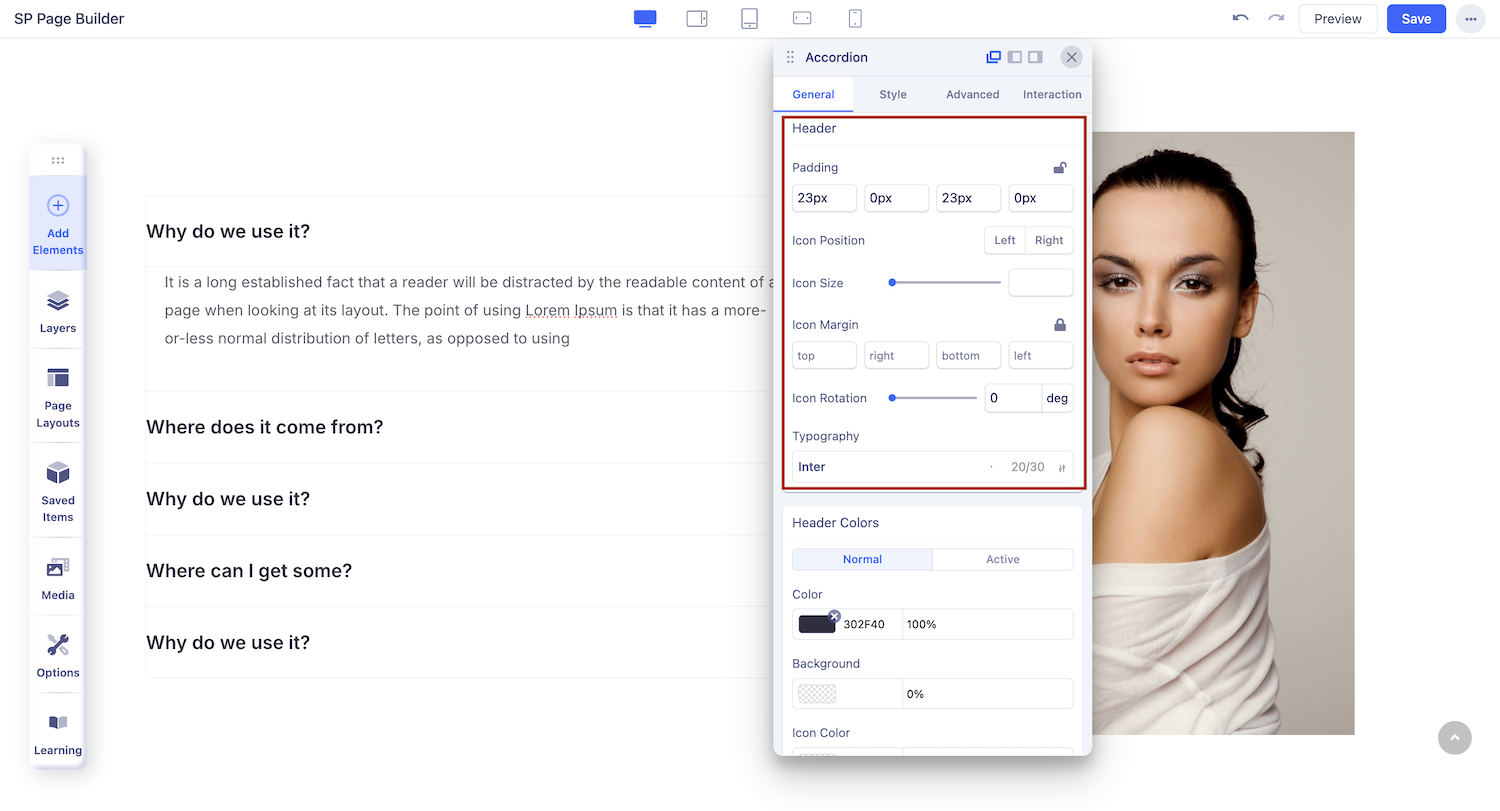Set Icon Position to Right
The image size is (1500, 811).
(x=1049, y=240)
